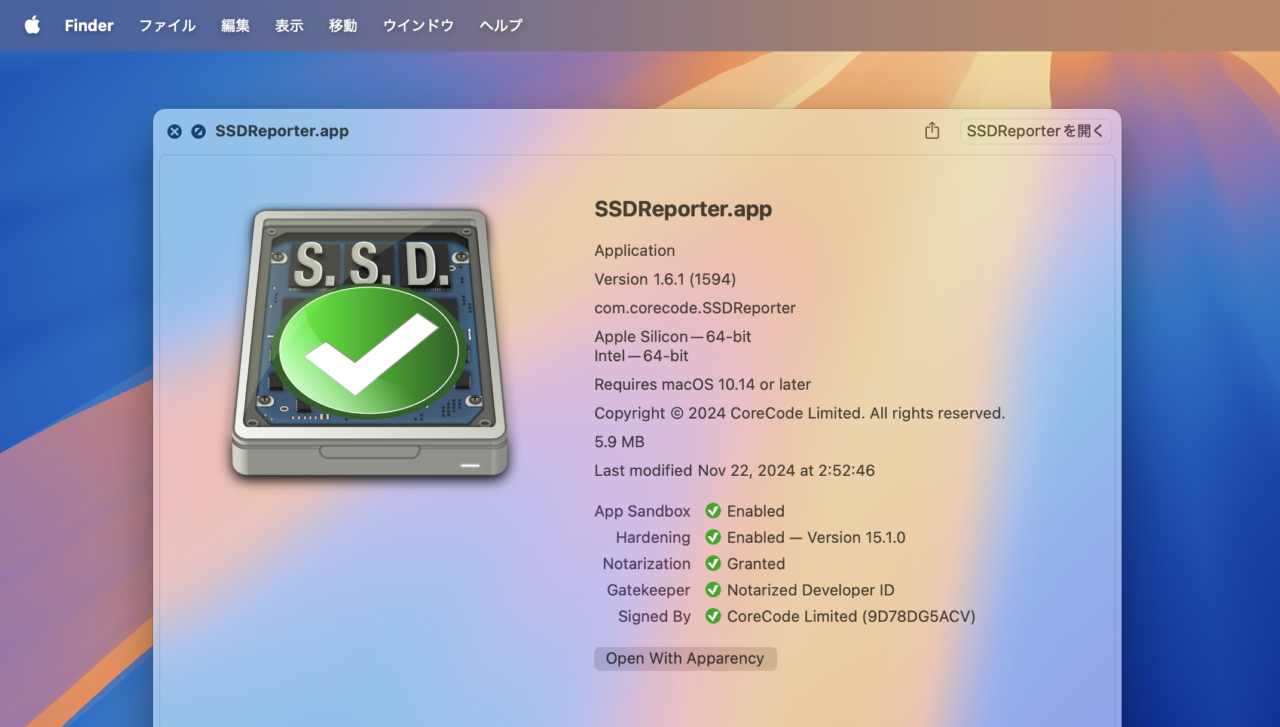
Task: Click the Notarized Developer ID value
Action: pyautogui.click(x=811, y=590)
